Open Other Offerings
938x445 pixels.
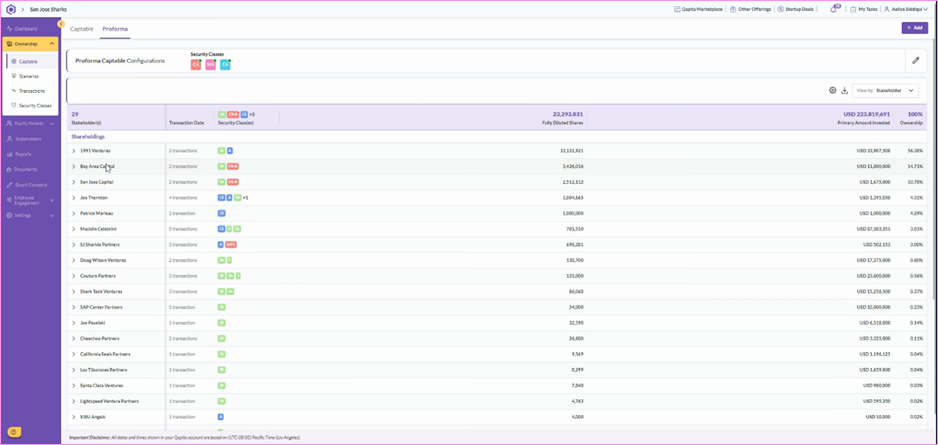point(750,10)
